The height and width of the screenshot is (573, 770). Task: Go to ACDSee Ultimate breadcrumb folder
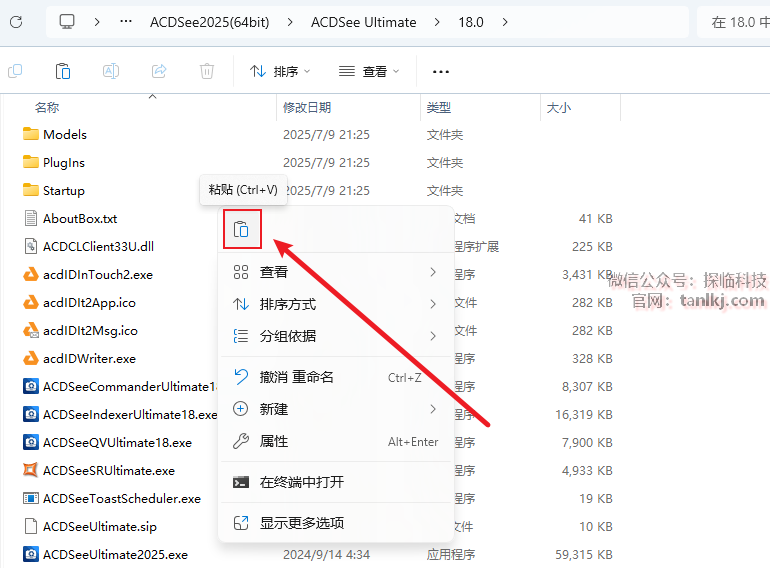click(363, 22)
